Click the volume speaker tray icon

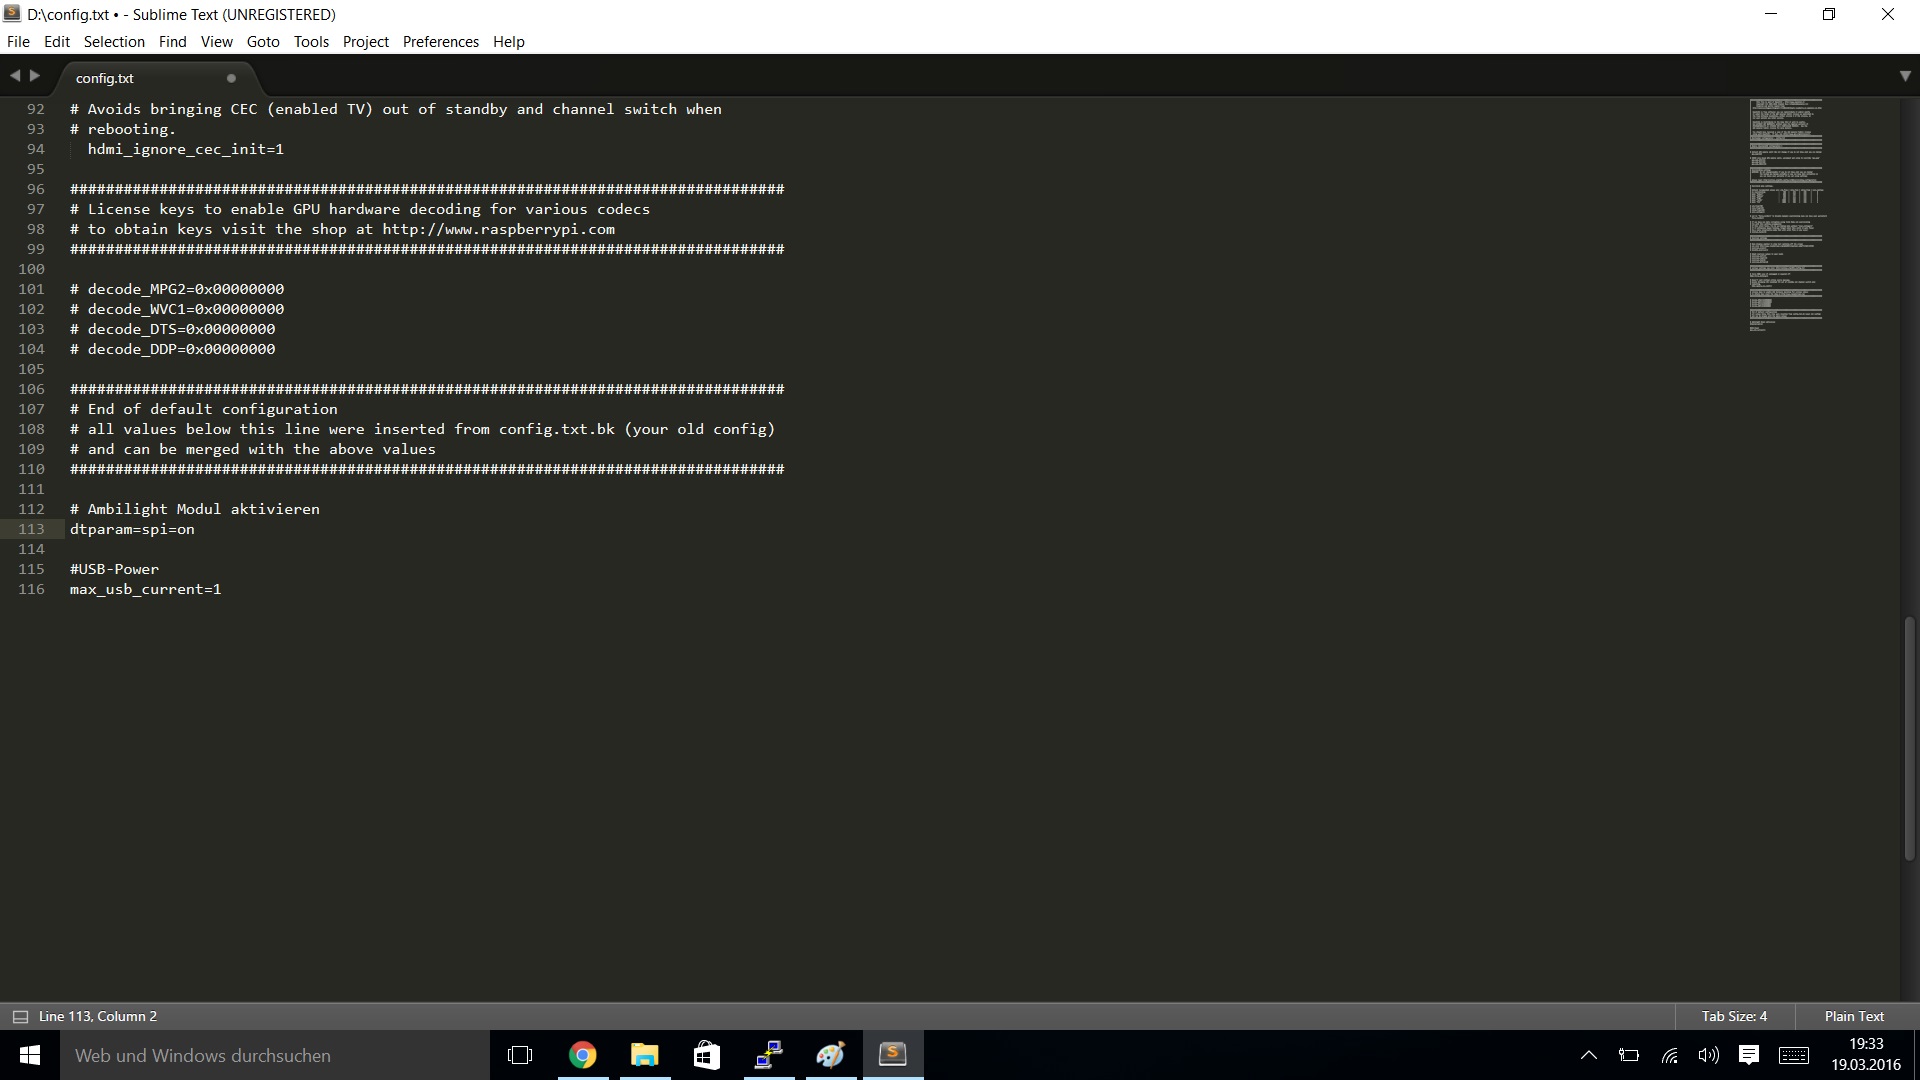click(1708, 1055)
